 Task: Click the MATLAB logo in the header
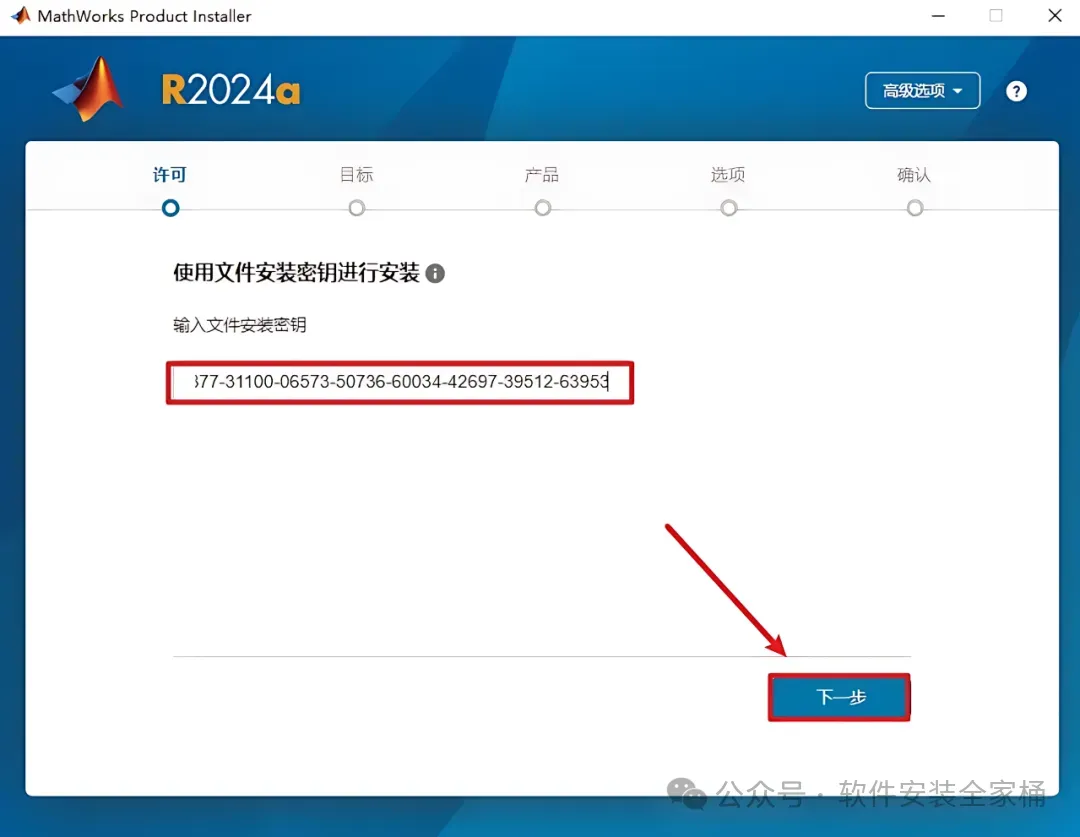(x=88, y=90)
